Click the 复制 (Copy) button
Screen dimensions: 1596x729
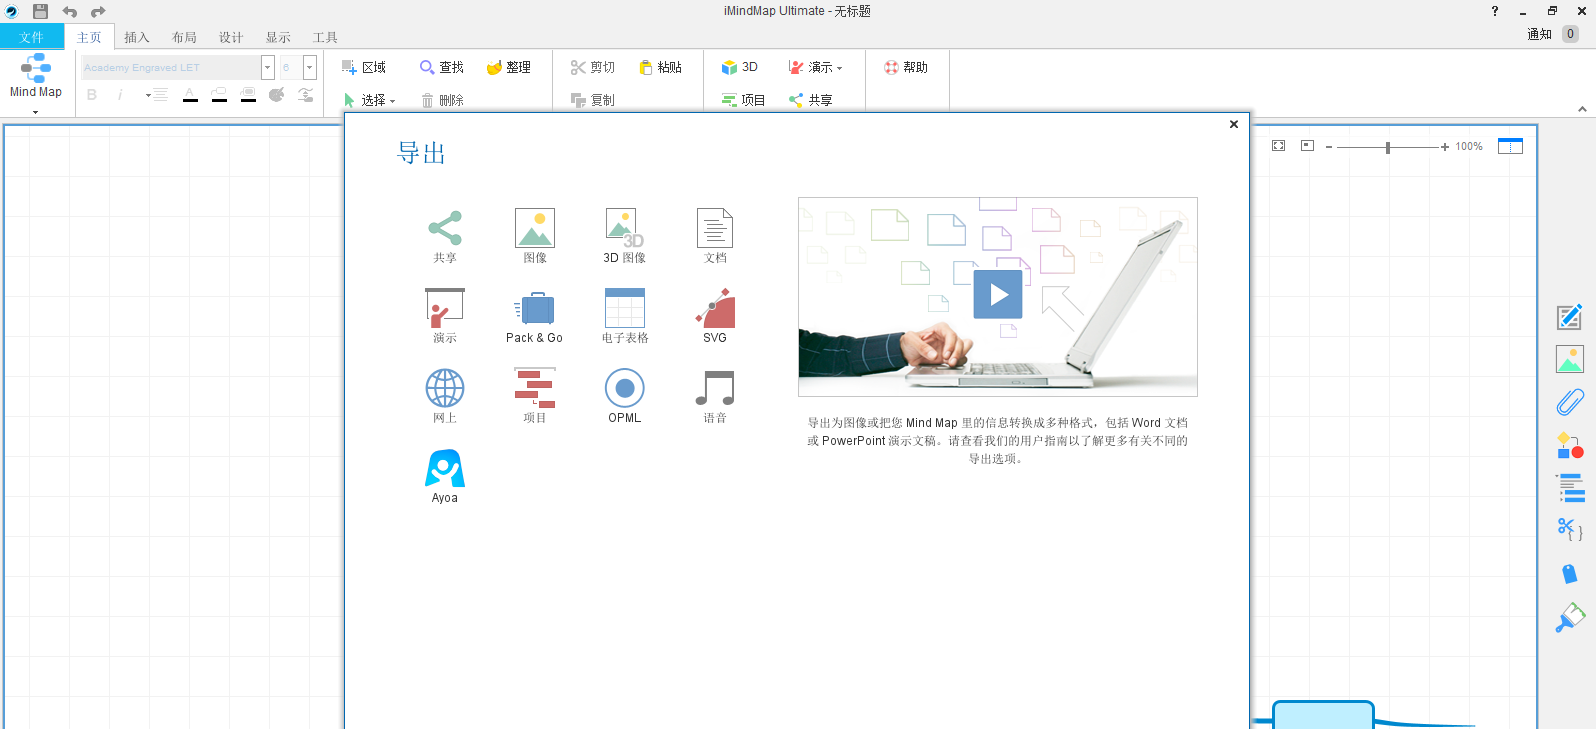pos(592,100)
